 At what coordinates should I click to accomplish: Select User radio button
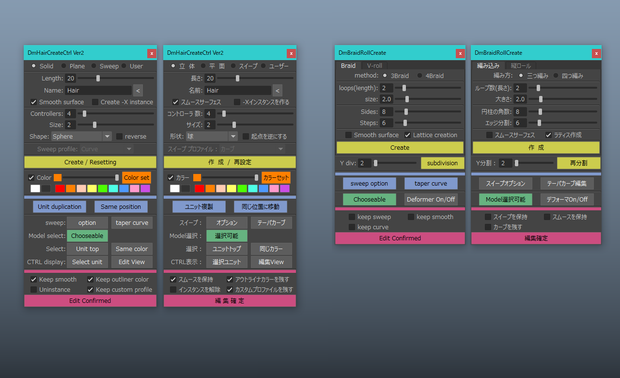click(124, 66)
